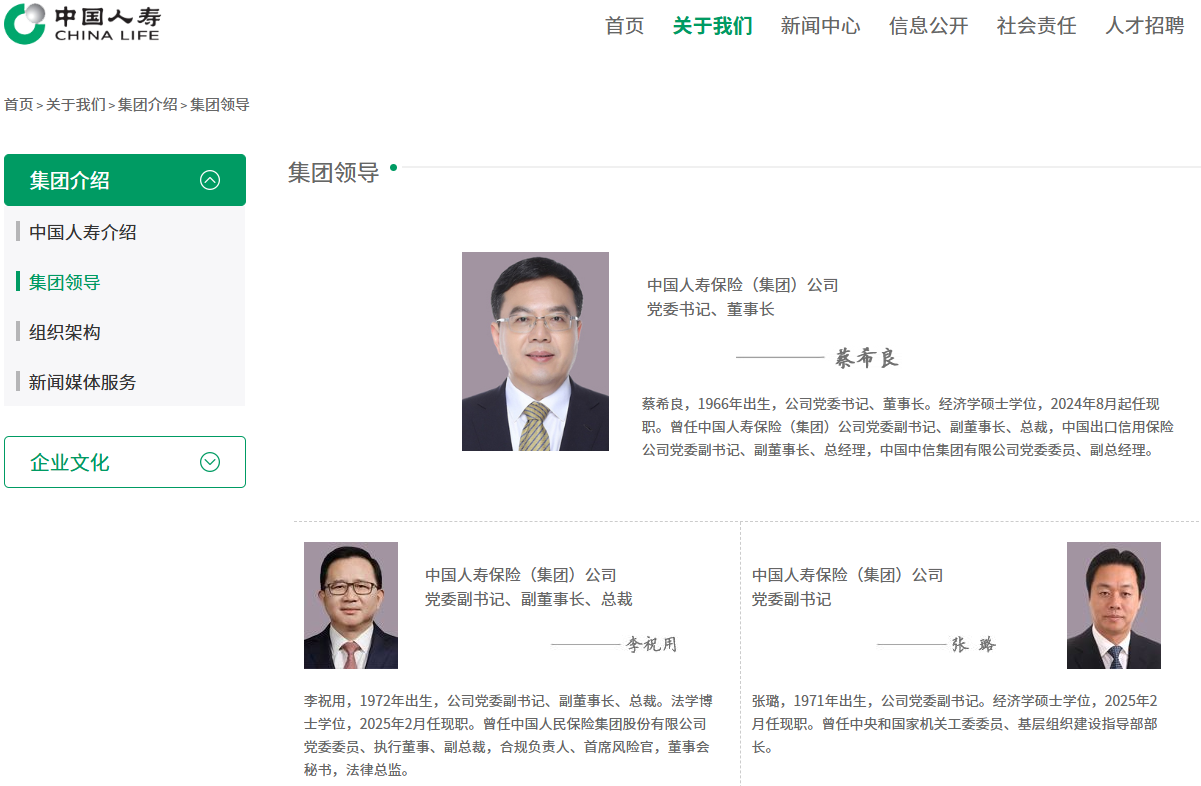Click 首页 in the breadcrumb

click(18, 104)
